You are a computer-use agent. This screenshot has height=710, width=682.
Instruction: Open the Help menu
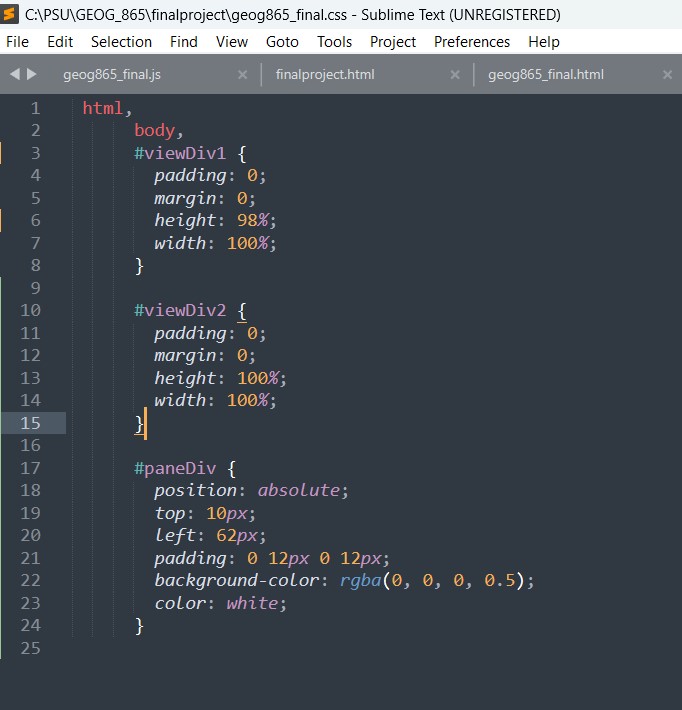coord(544,42)
